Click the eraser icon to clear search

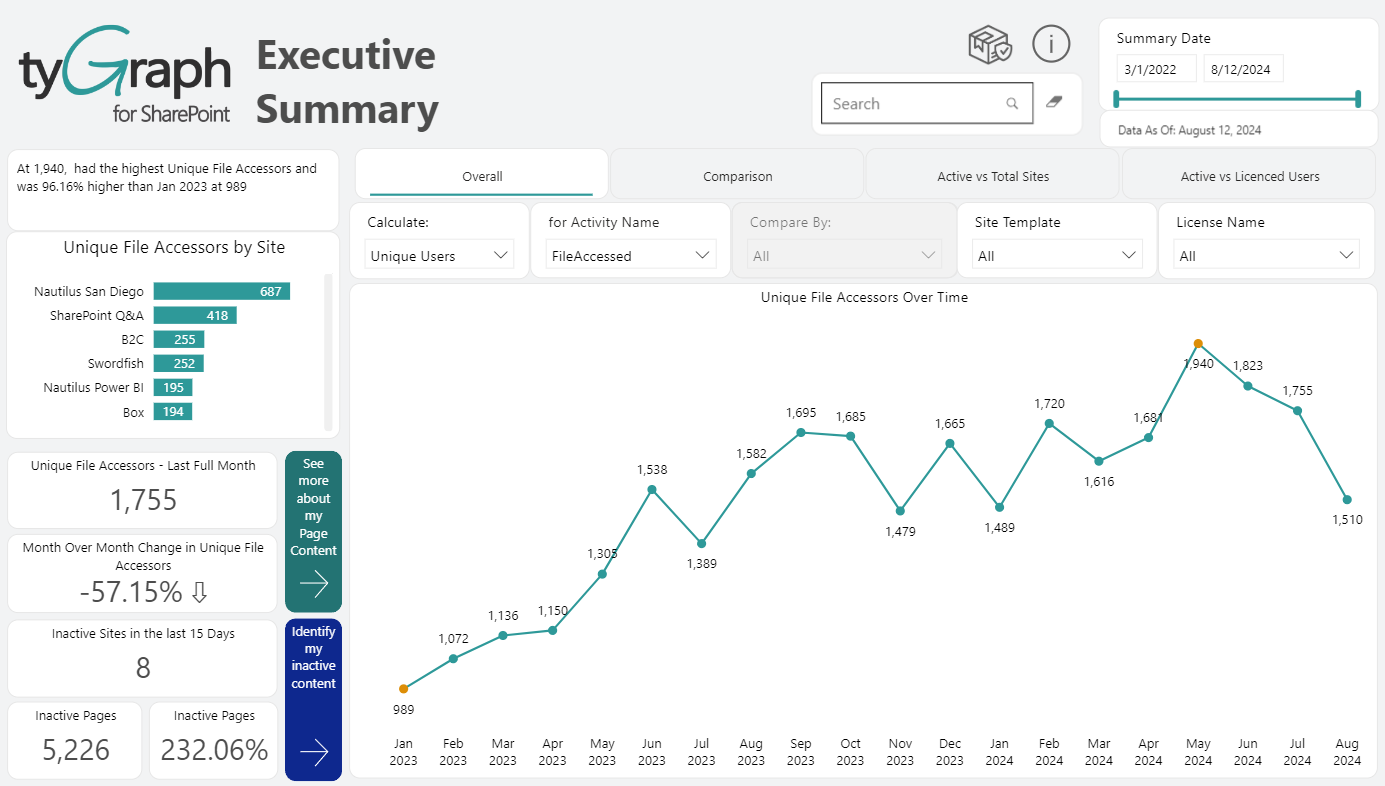point(1053,102)
